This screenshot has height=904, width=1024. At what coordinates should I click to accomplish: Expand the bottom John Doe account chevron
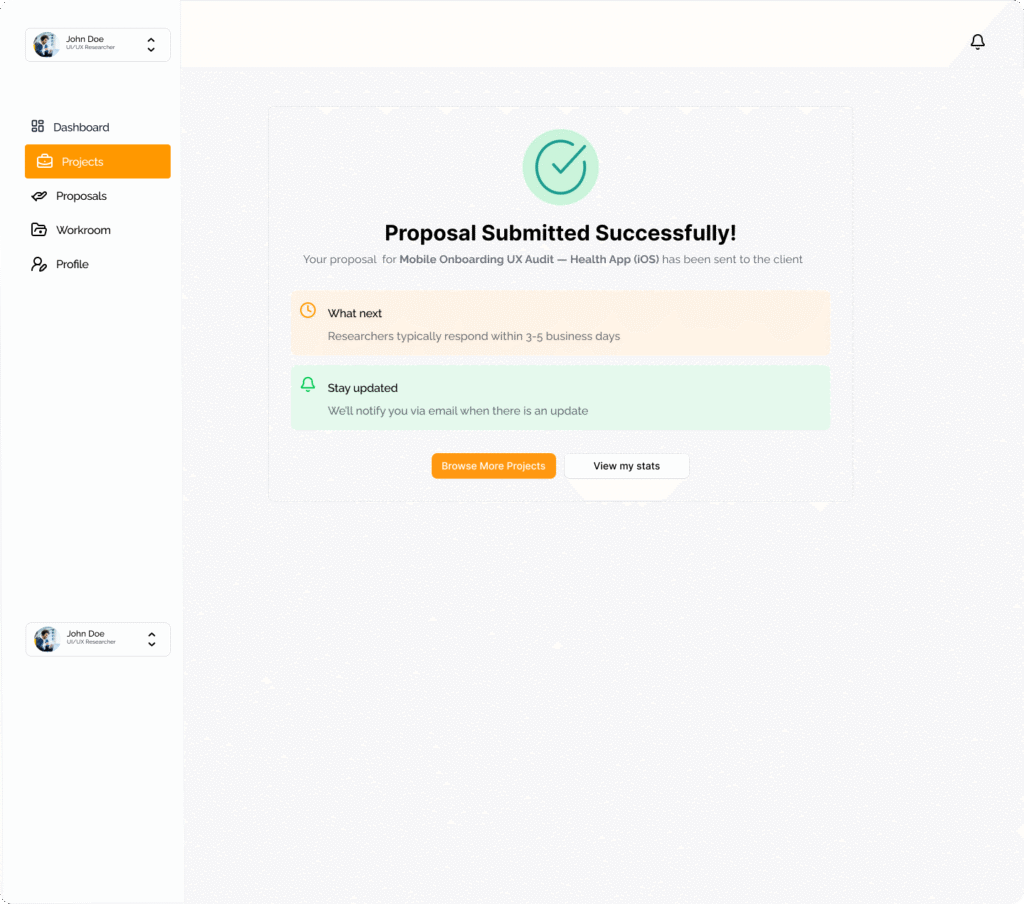pos(152,639)
